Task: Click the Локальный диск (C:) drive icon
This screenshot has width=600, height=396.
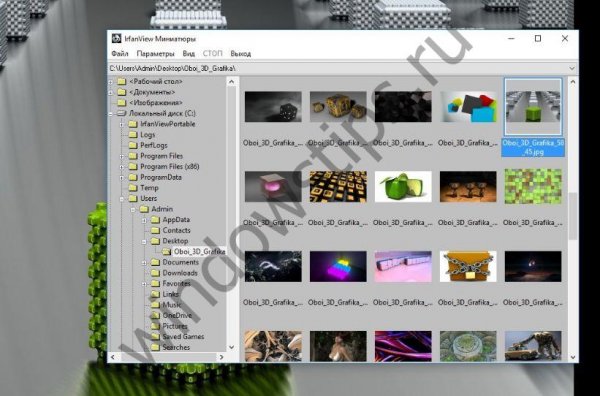Action: [x=122, y=113]
